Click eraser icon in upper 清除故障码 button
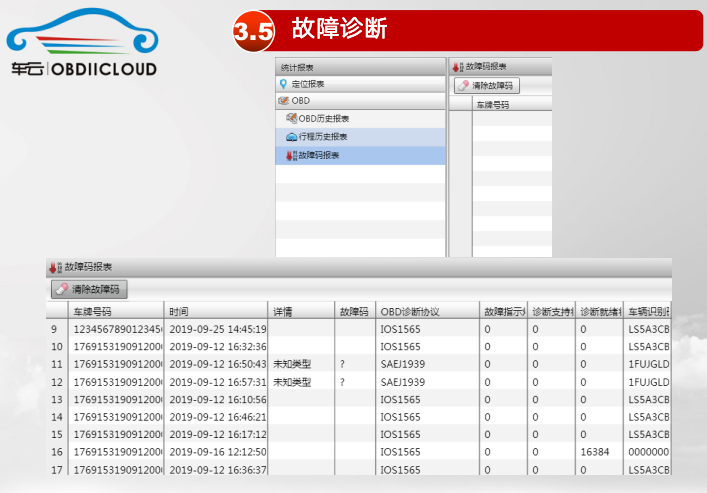The height and width of the screenshot is (493, 707). pos(463,86)
